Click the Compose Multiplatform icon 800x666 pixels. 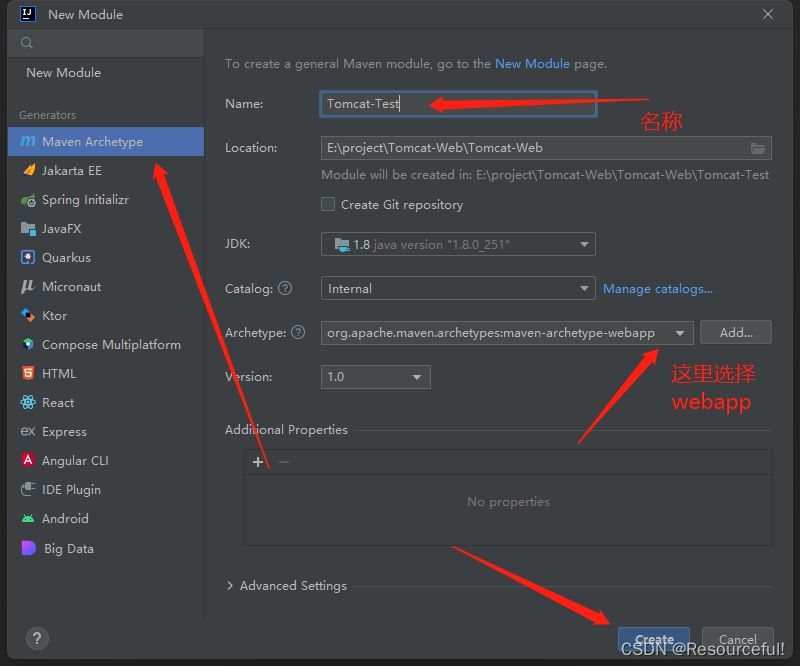coord(28,344)
